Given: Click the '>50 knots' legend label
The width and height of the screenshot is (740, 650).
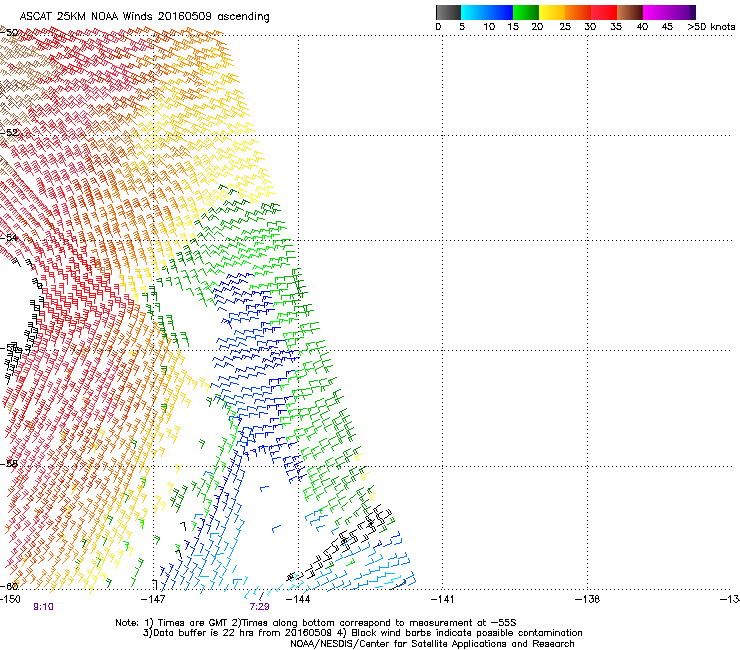Looking at the screenshot, I should coord(711,27).
